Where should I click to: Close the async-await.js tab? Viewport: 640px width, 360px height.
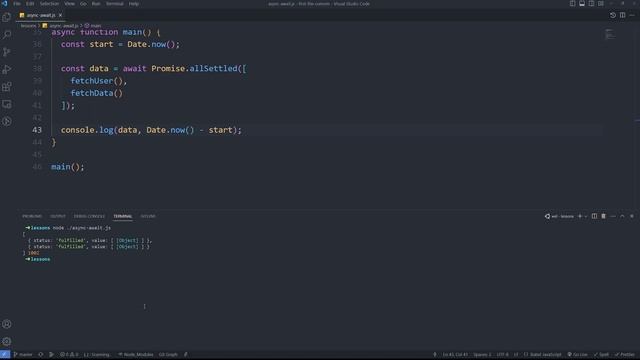tap(60, 15)
